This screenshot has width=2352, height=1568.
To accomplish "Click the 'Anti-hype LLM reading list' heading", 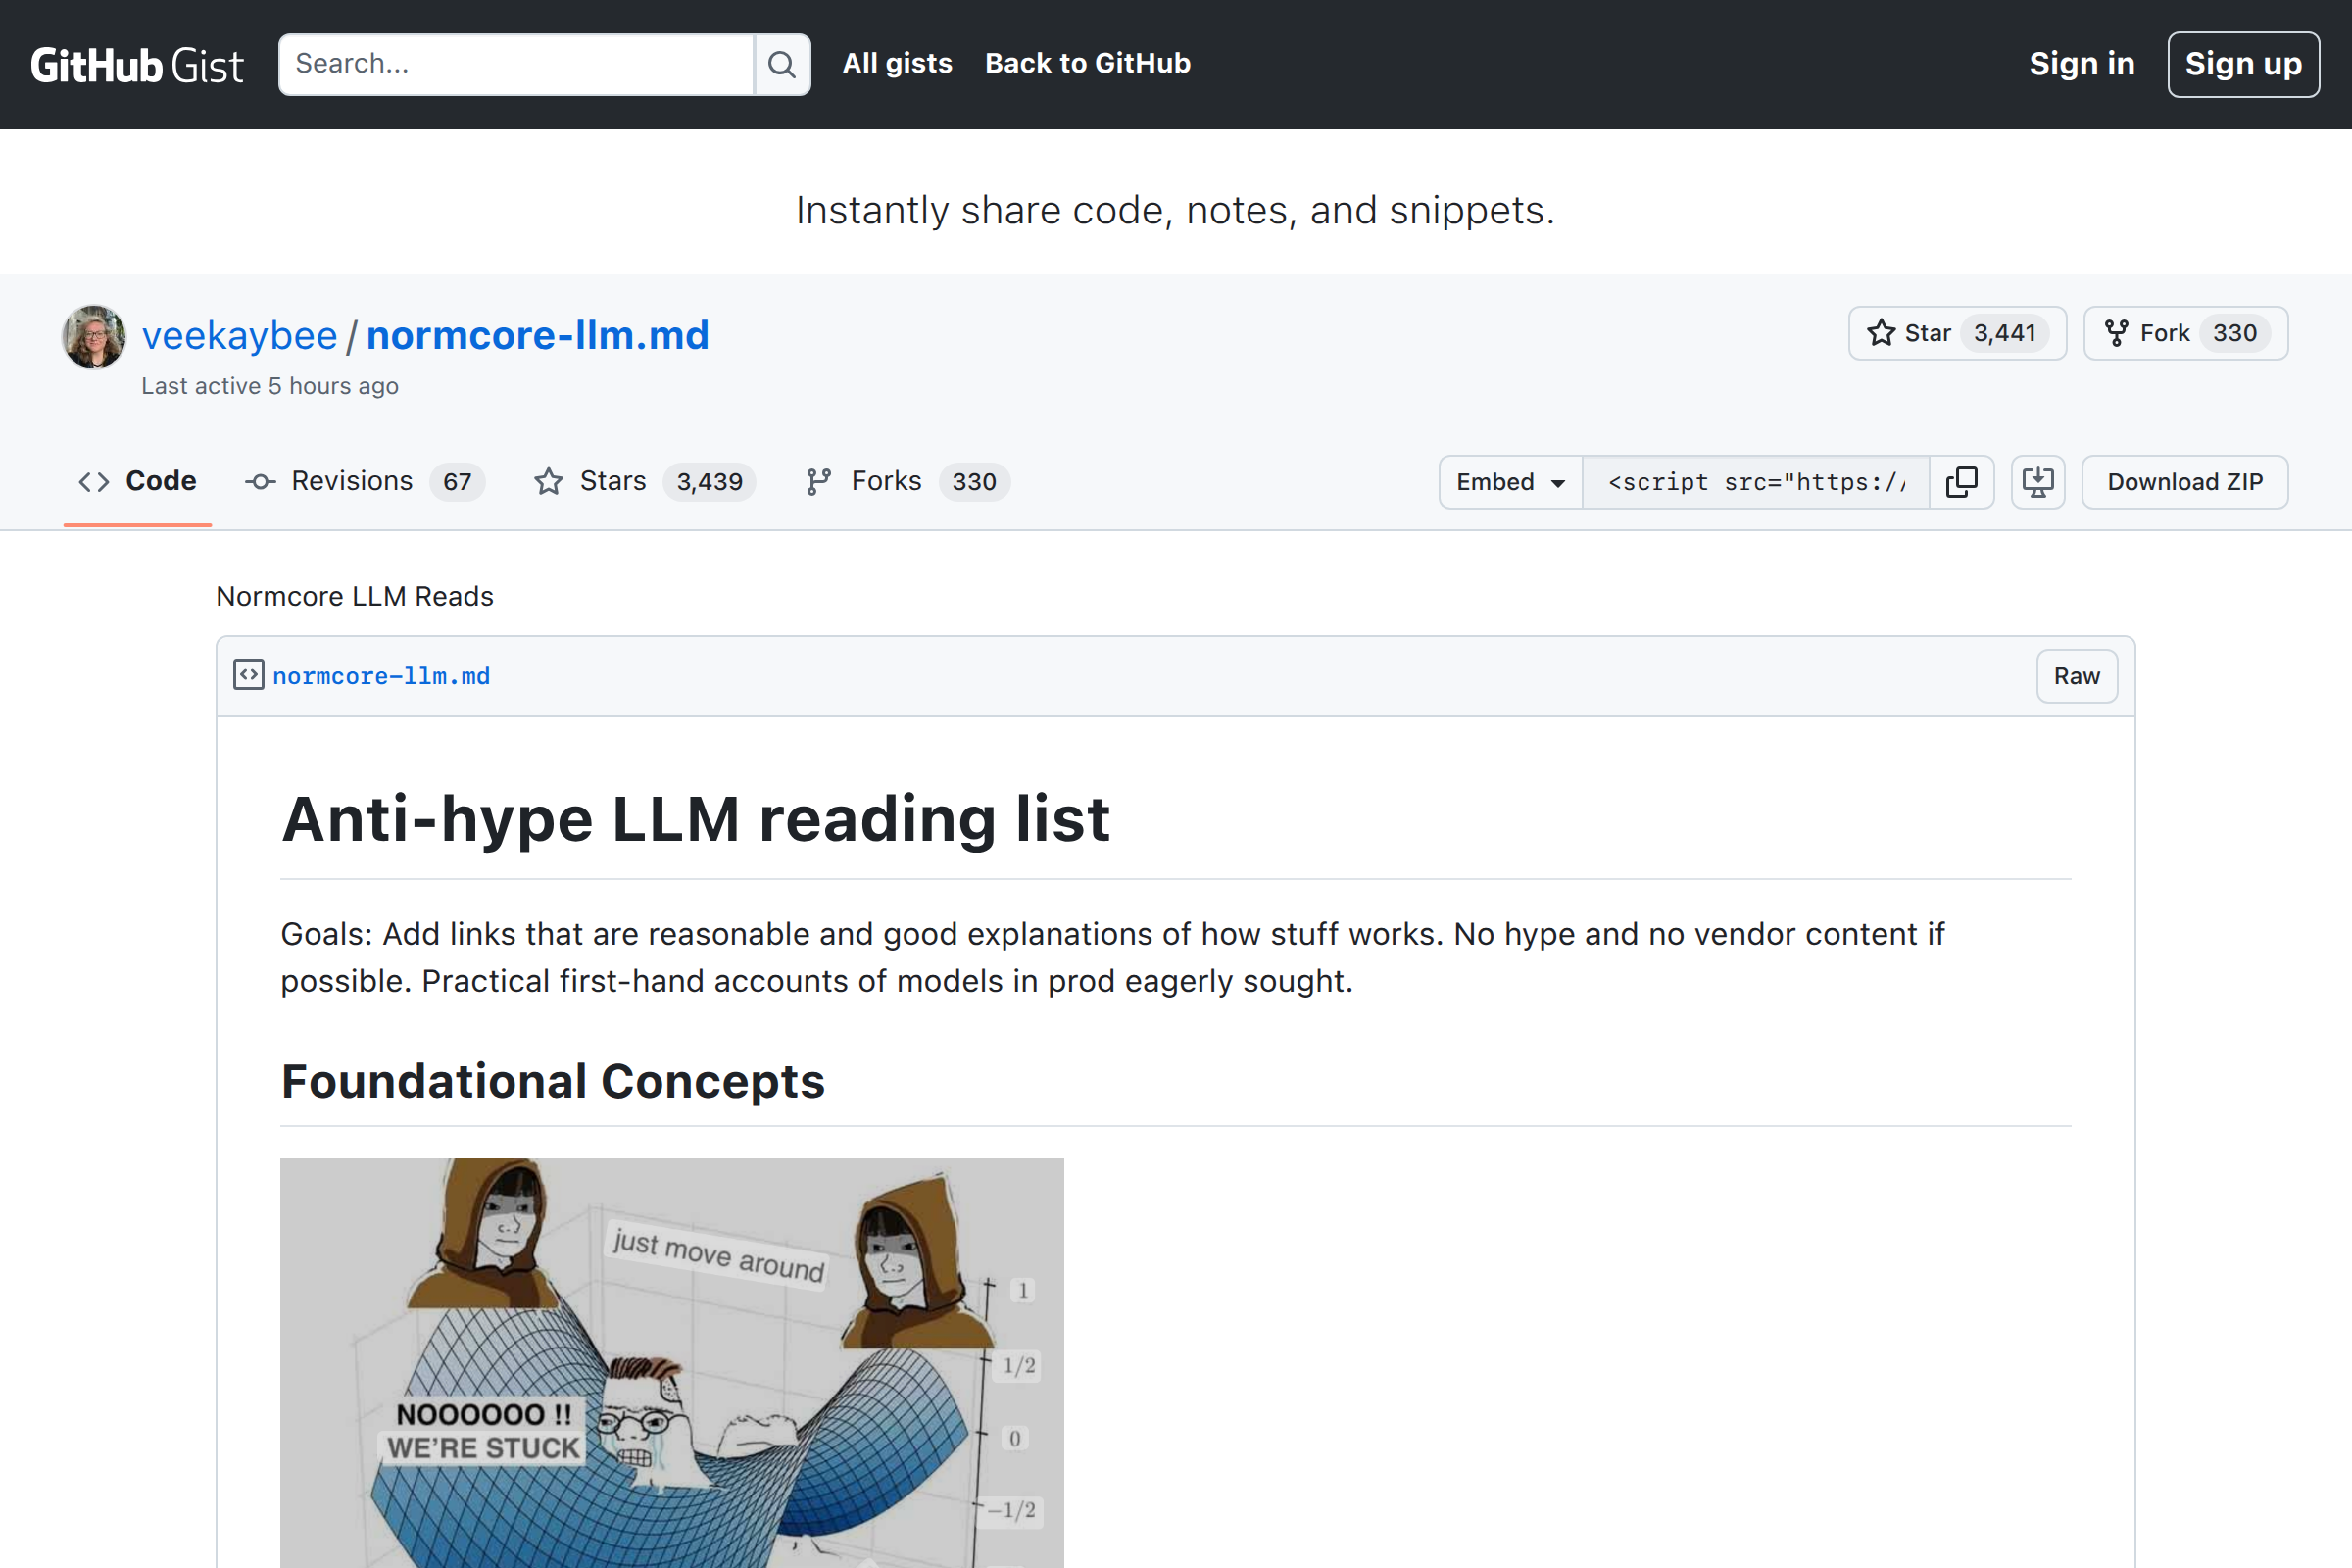I will (x=696, y=819).
